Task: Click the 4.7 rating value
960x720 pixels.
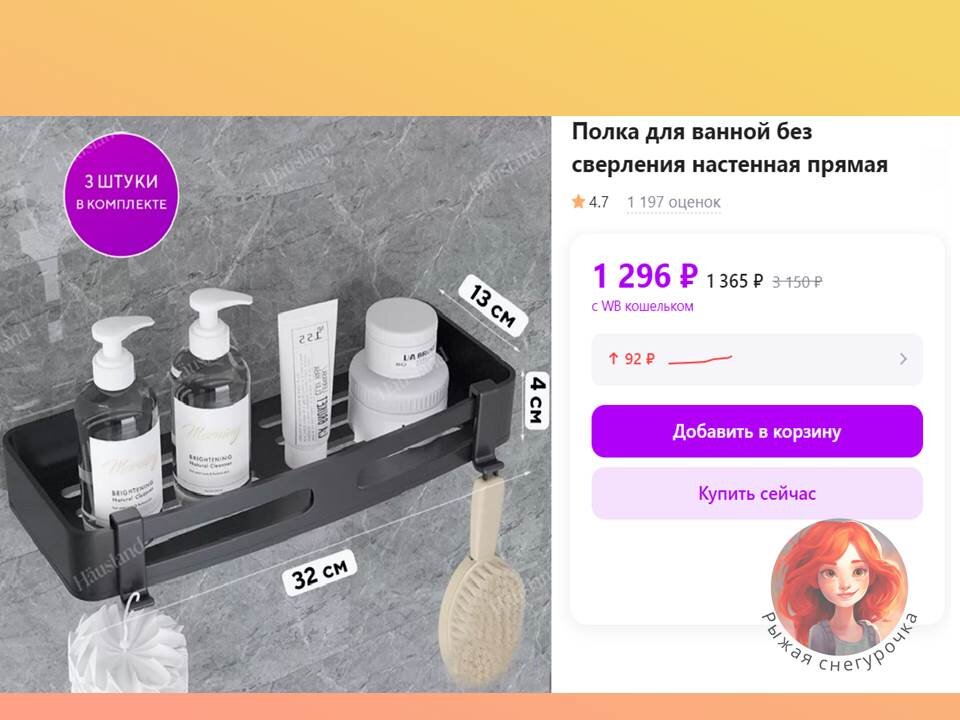Action: click(599, 202)
